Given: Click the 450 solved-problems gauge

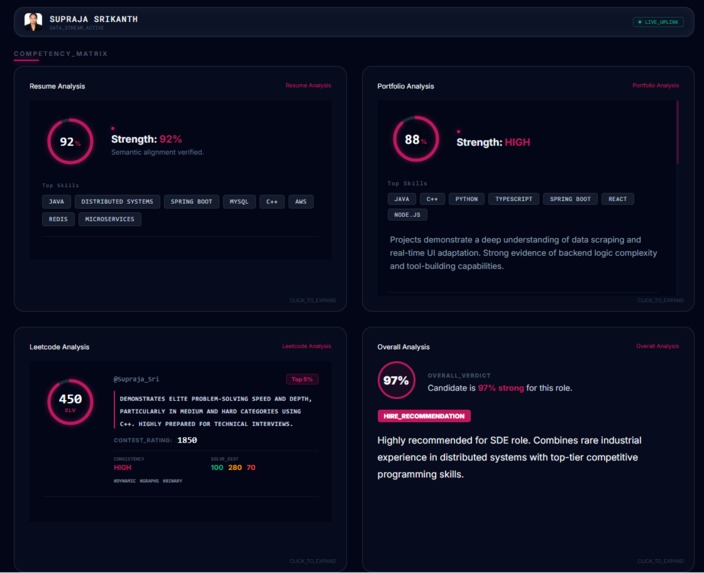Looking at the screenshot, I should (x=70, y=402).
